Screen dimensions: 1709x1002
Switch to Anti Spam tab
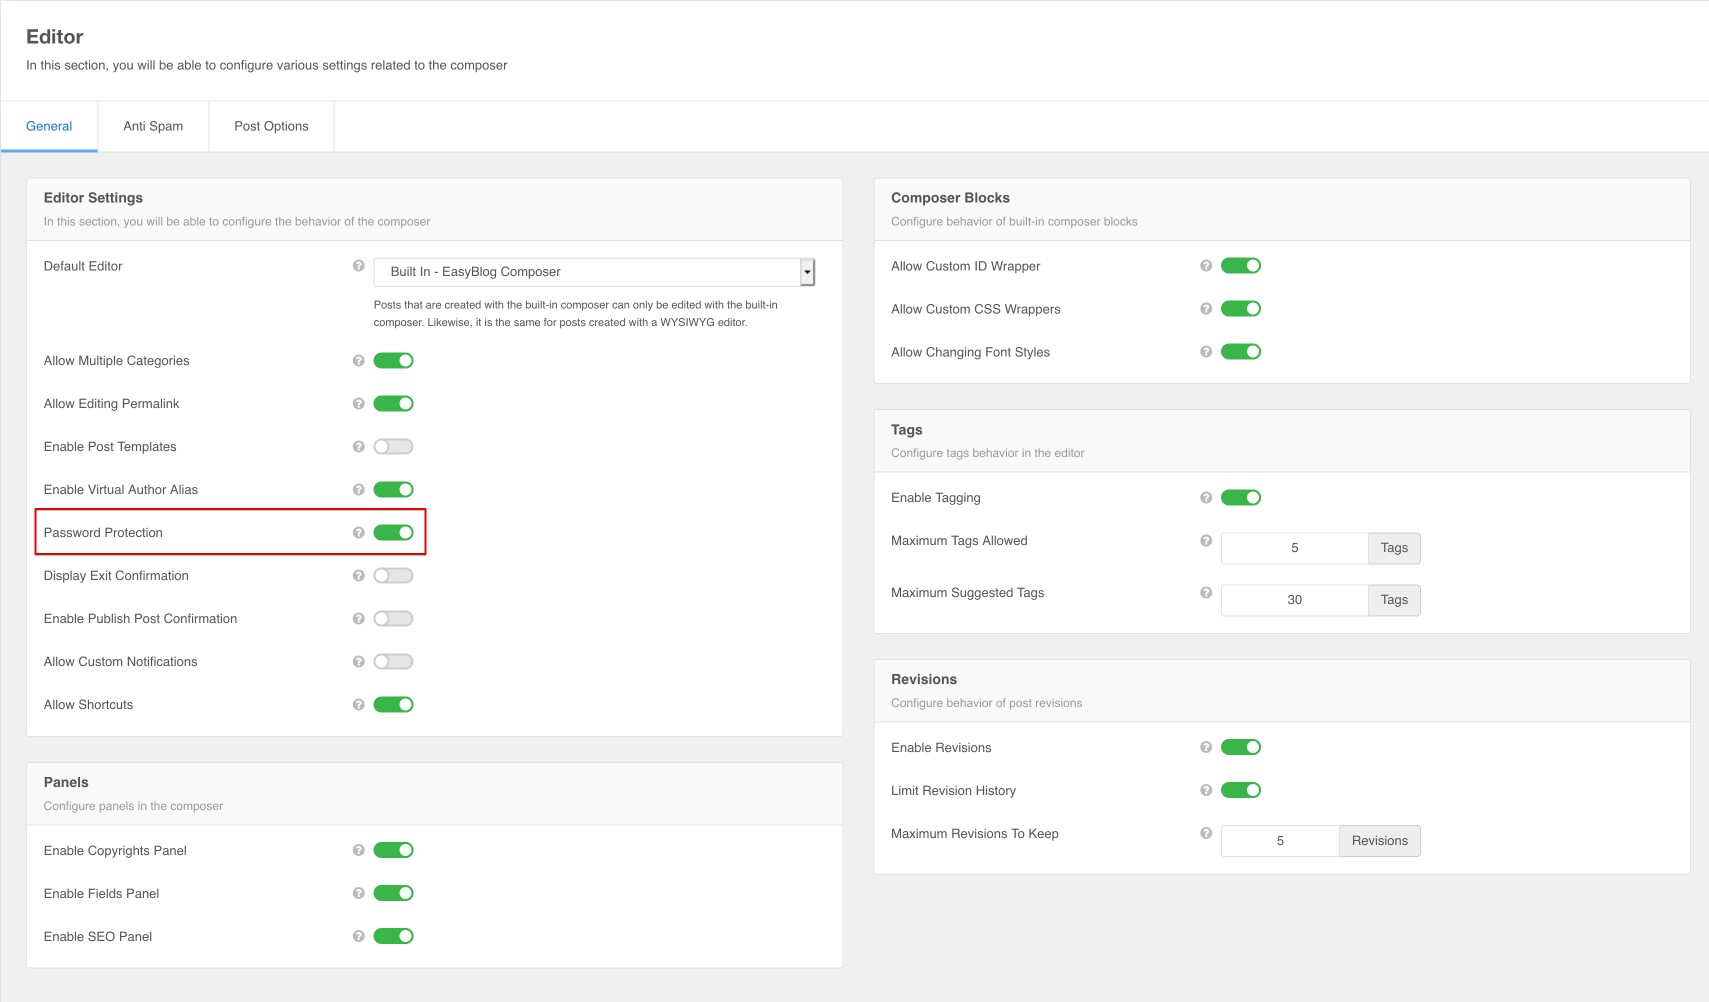(153, 126)
